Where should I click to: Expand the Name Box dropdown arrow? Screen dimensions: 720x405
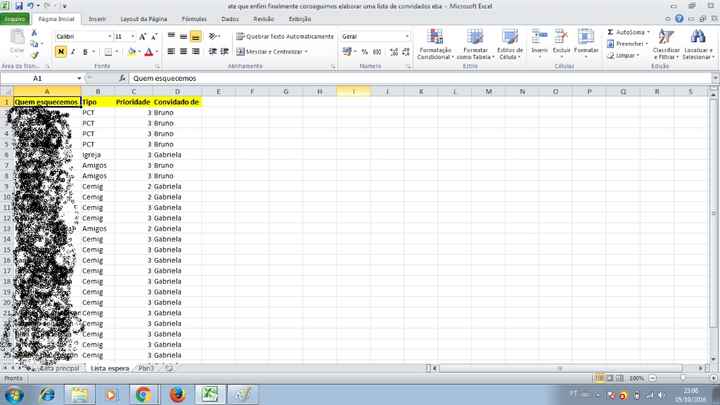pyautogui.click(x=79, y=79)
